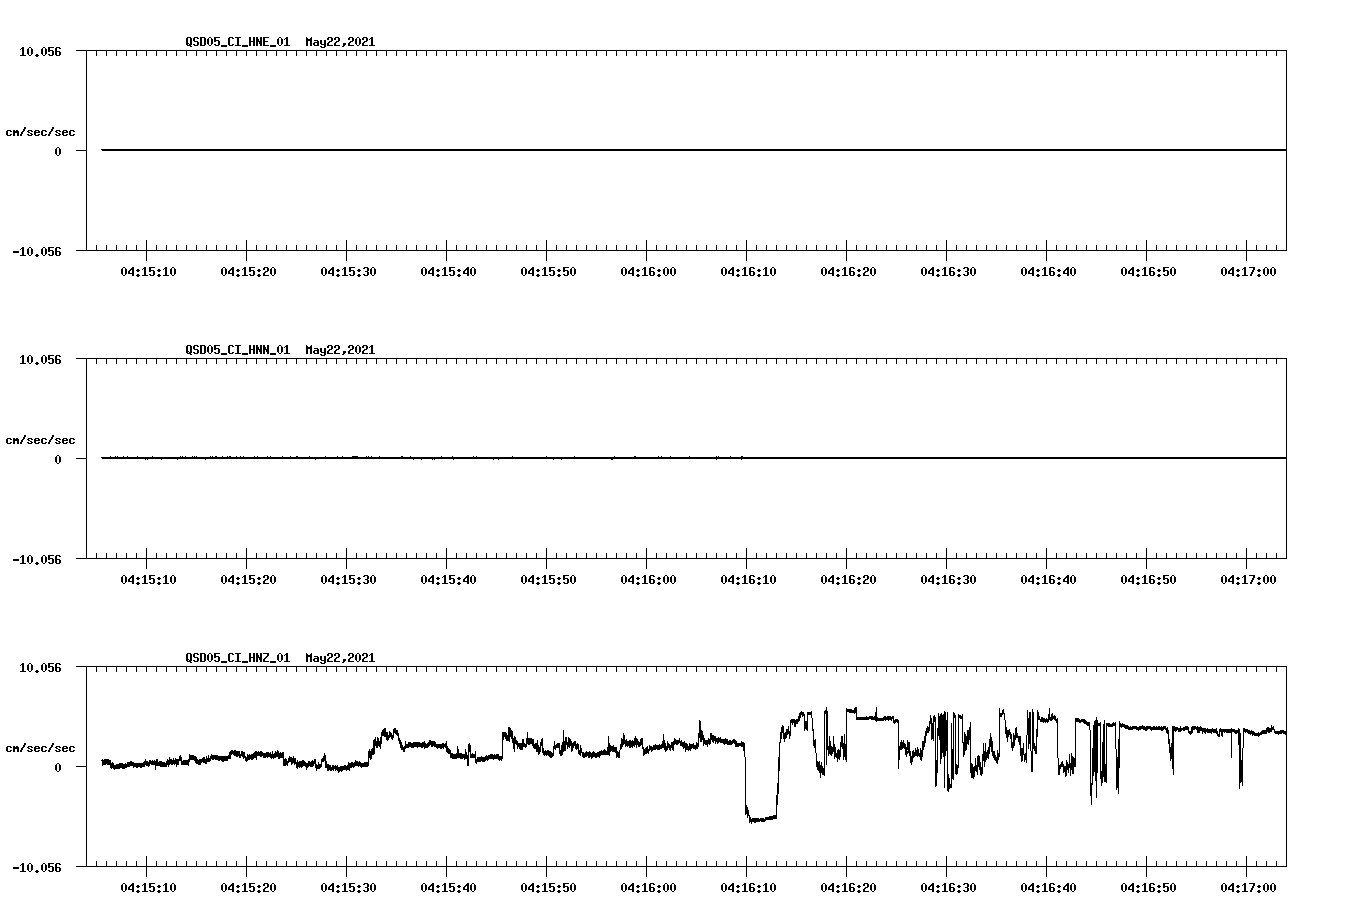
Task: Select the HNN waveform baseline trace
Action: pyautogui.click(x=600, y=457)
